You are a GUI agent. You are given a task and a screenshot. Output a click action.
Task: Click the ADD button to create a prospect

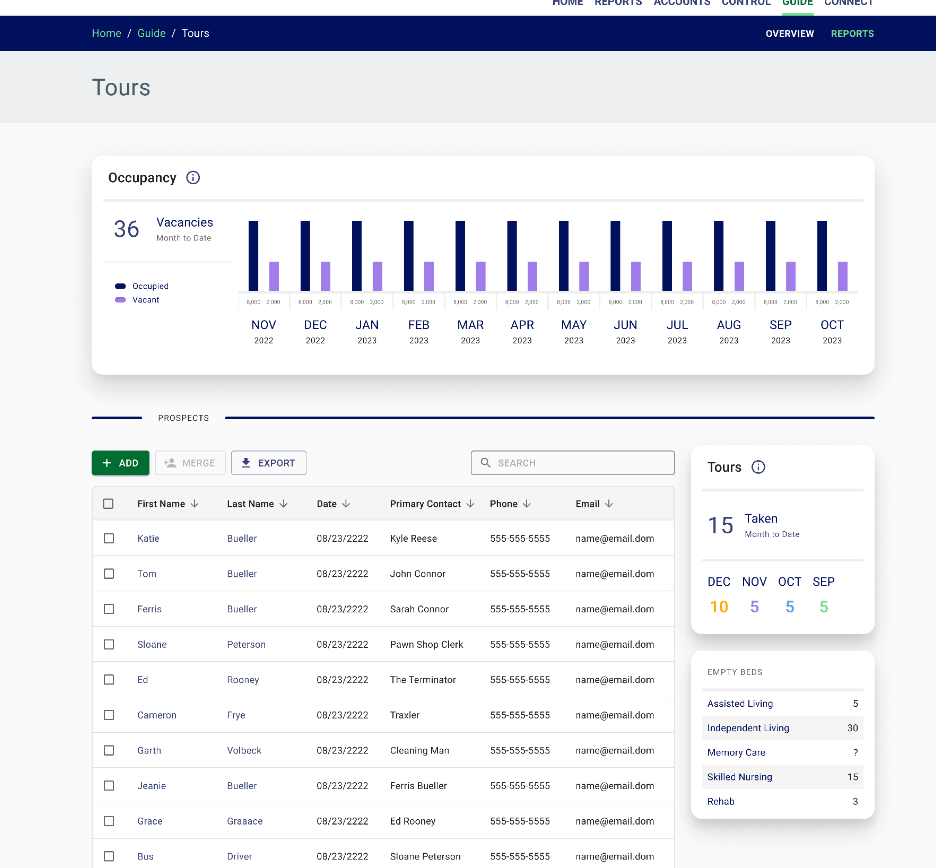[120, 463]
